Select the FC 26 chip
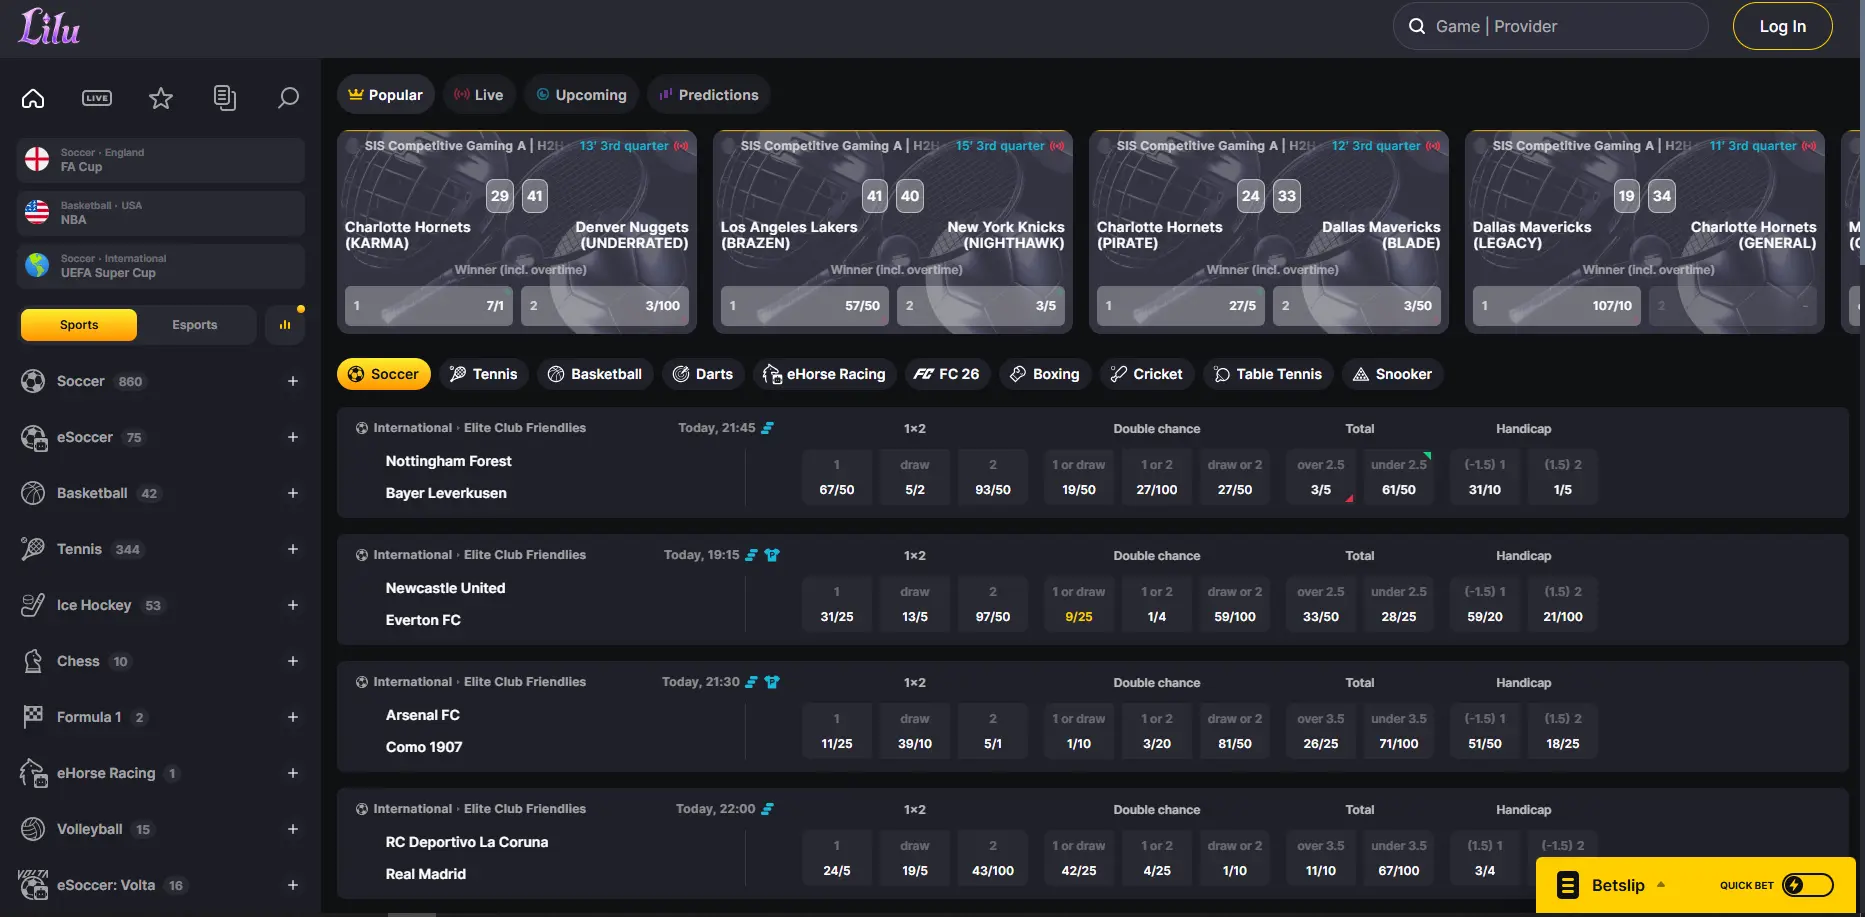Screen dimensions: 1865x917 (947, 374)
